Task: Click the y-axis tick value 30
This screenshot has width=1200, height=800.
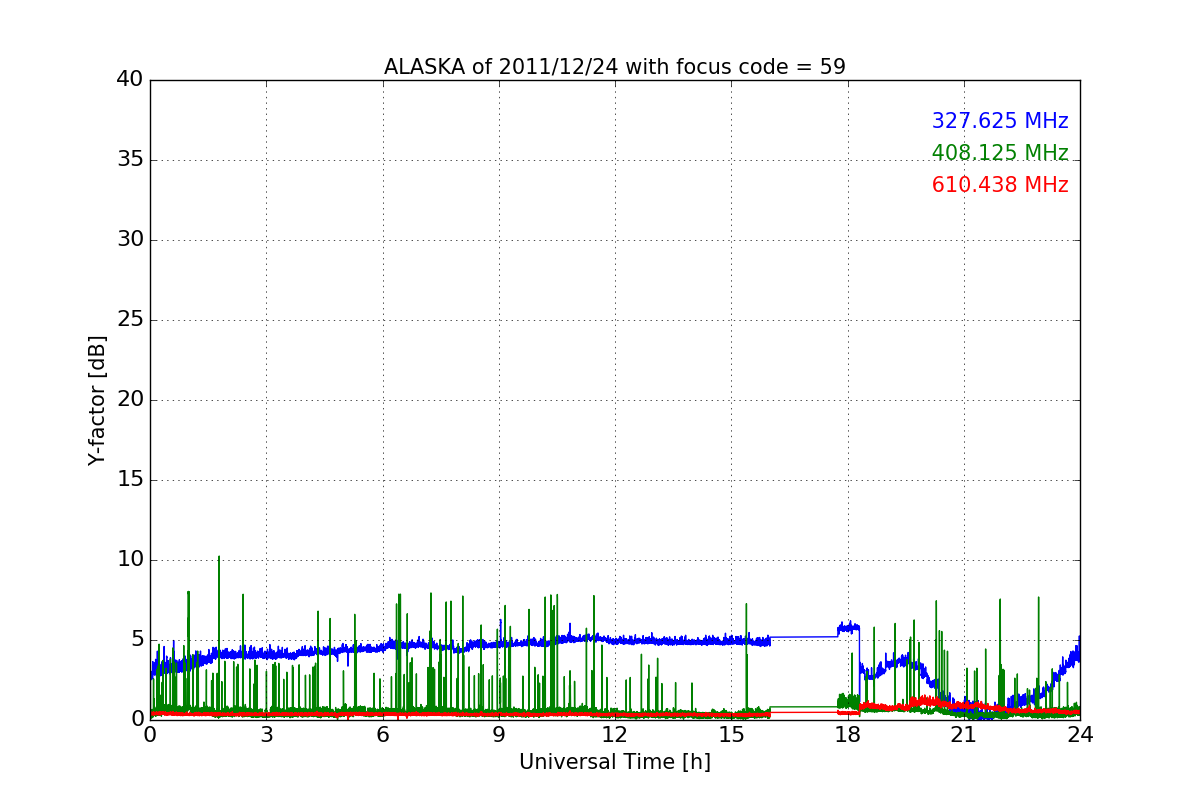Action: (x=130, y=240)
